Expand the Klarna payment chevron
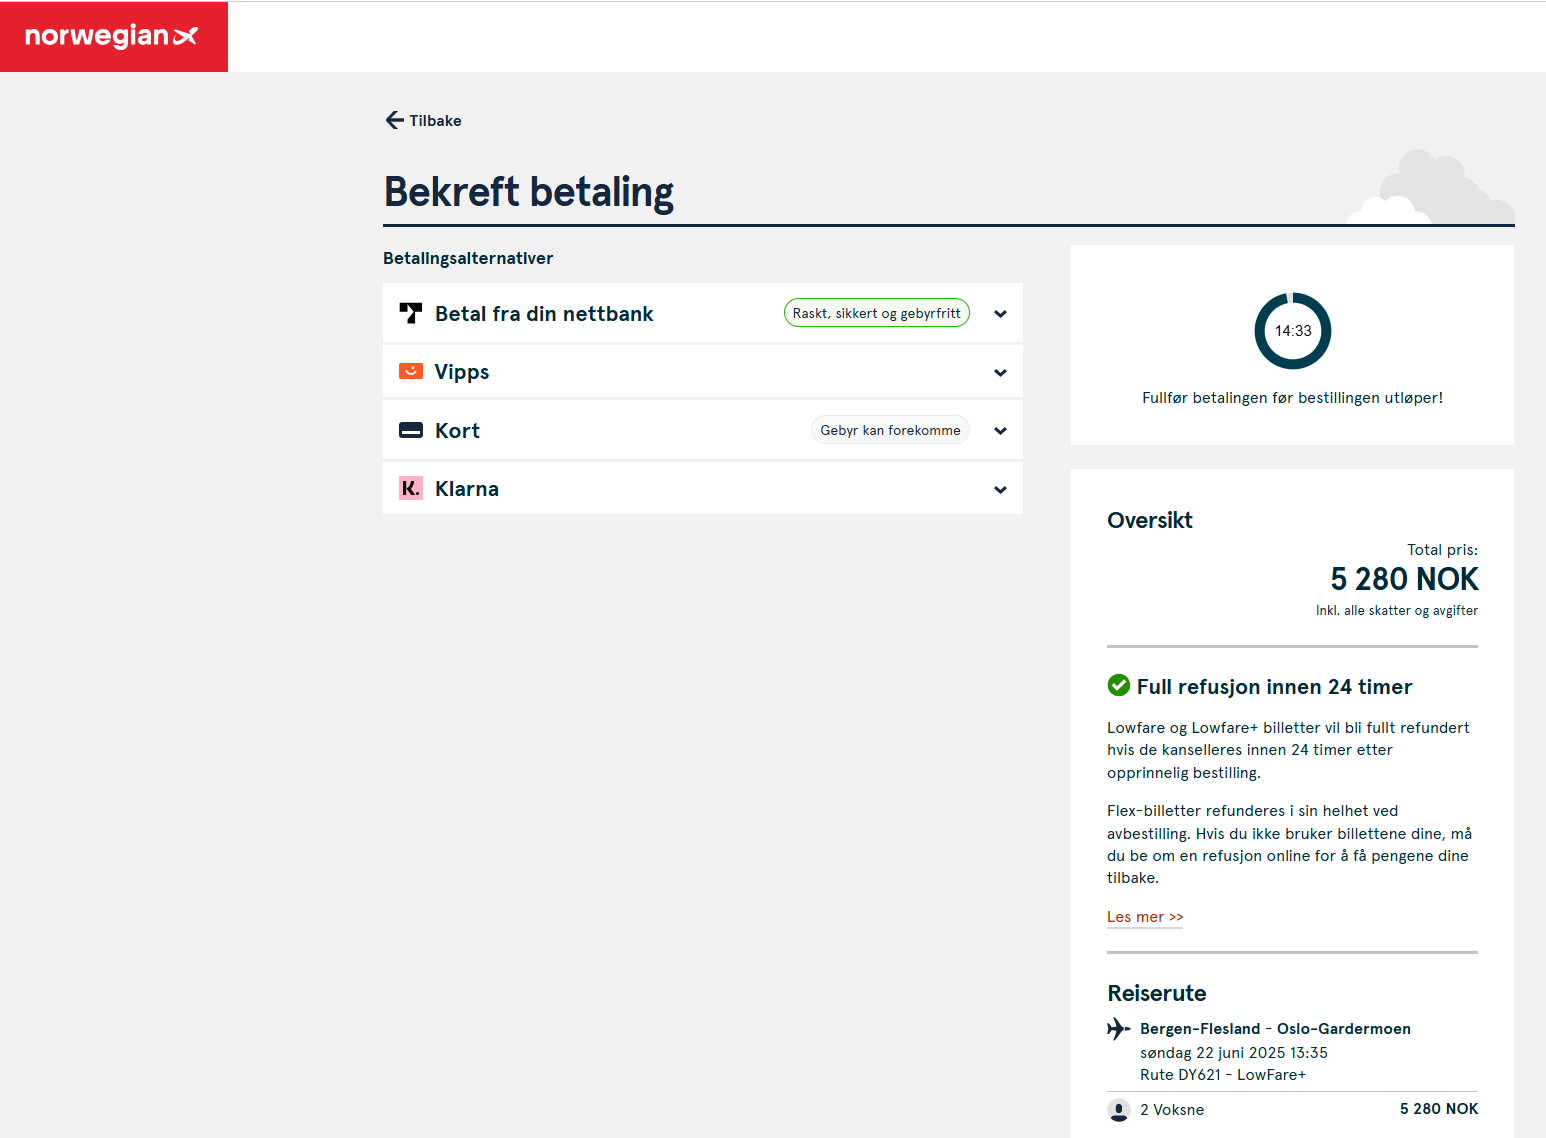Viewport: 1546px width, 1138px height. click(x=1000, y=490)
